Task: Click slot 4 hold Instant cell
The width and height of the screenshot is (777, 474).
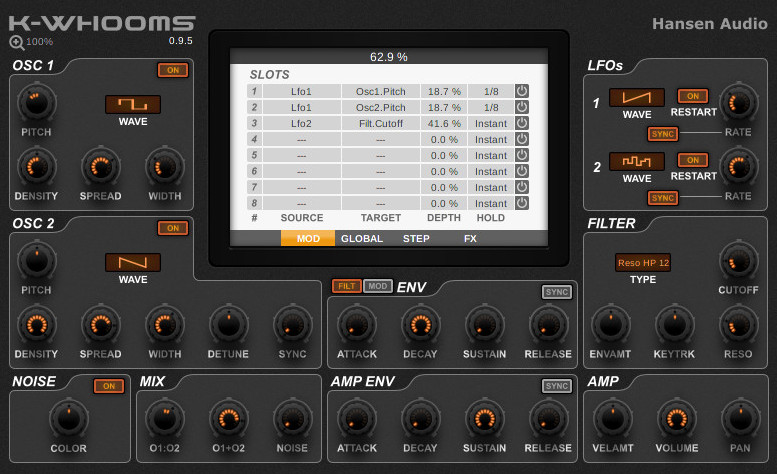Action: [x=491, y=140]
